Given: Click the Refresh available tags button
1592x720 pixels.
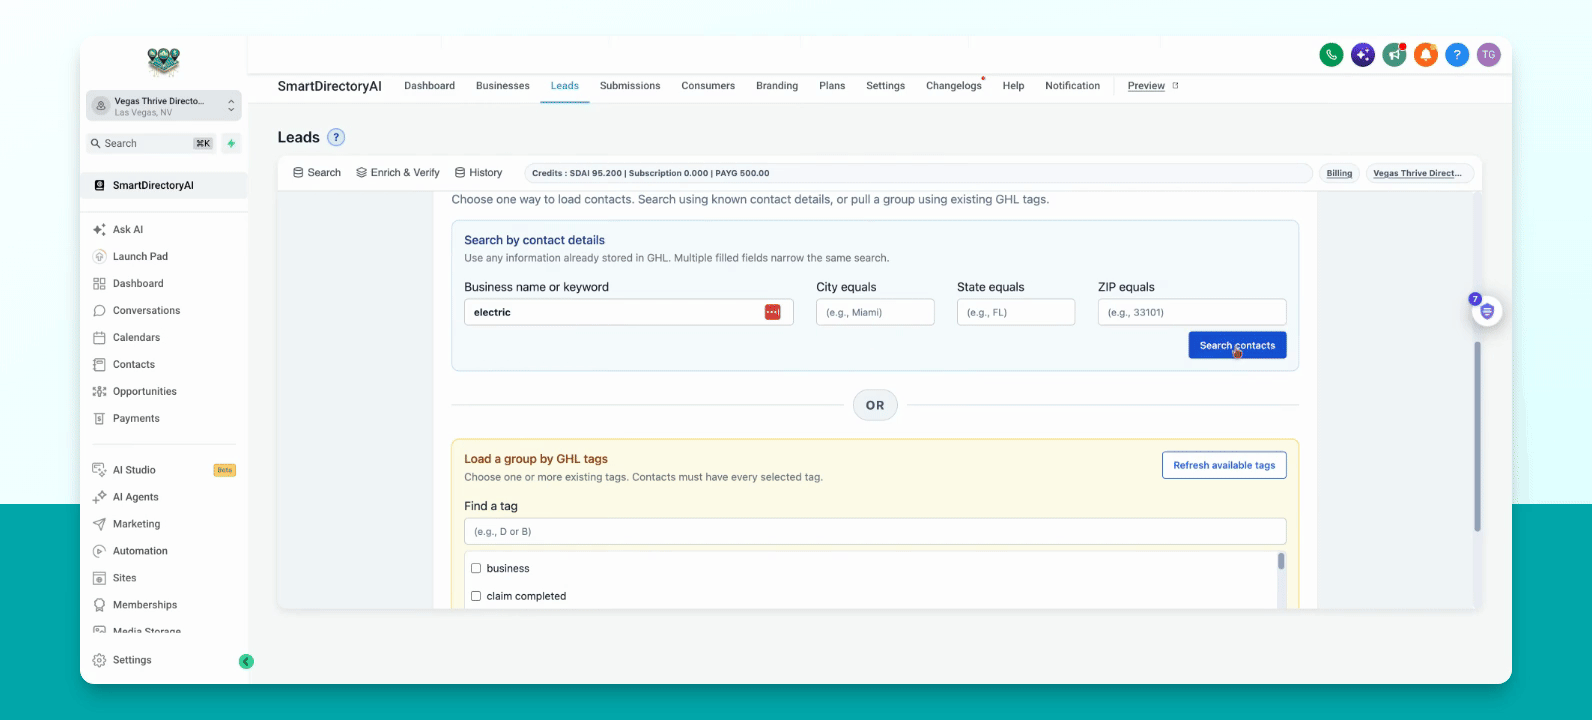Looking at the screenshot, I should pyautogui.click(x=1224, y=465).
